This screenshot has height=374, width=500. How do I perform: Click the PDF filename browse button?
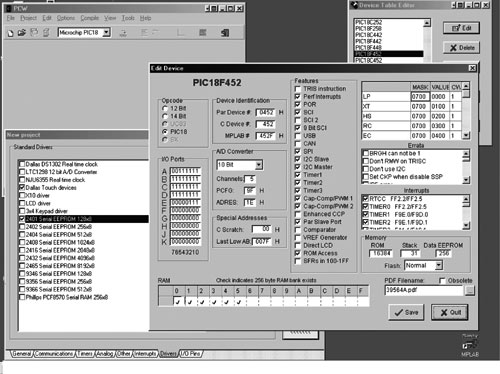[470, 290]
